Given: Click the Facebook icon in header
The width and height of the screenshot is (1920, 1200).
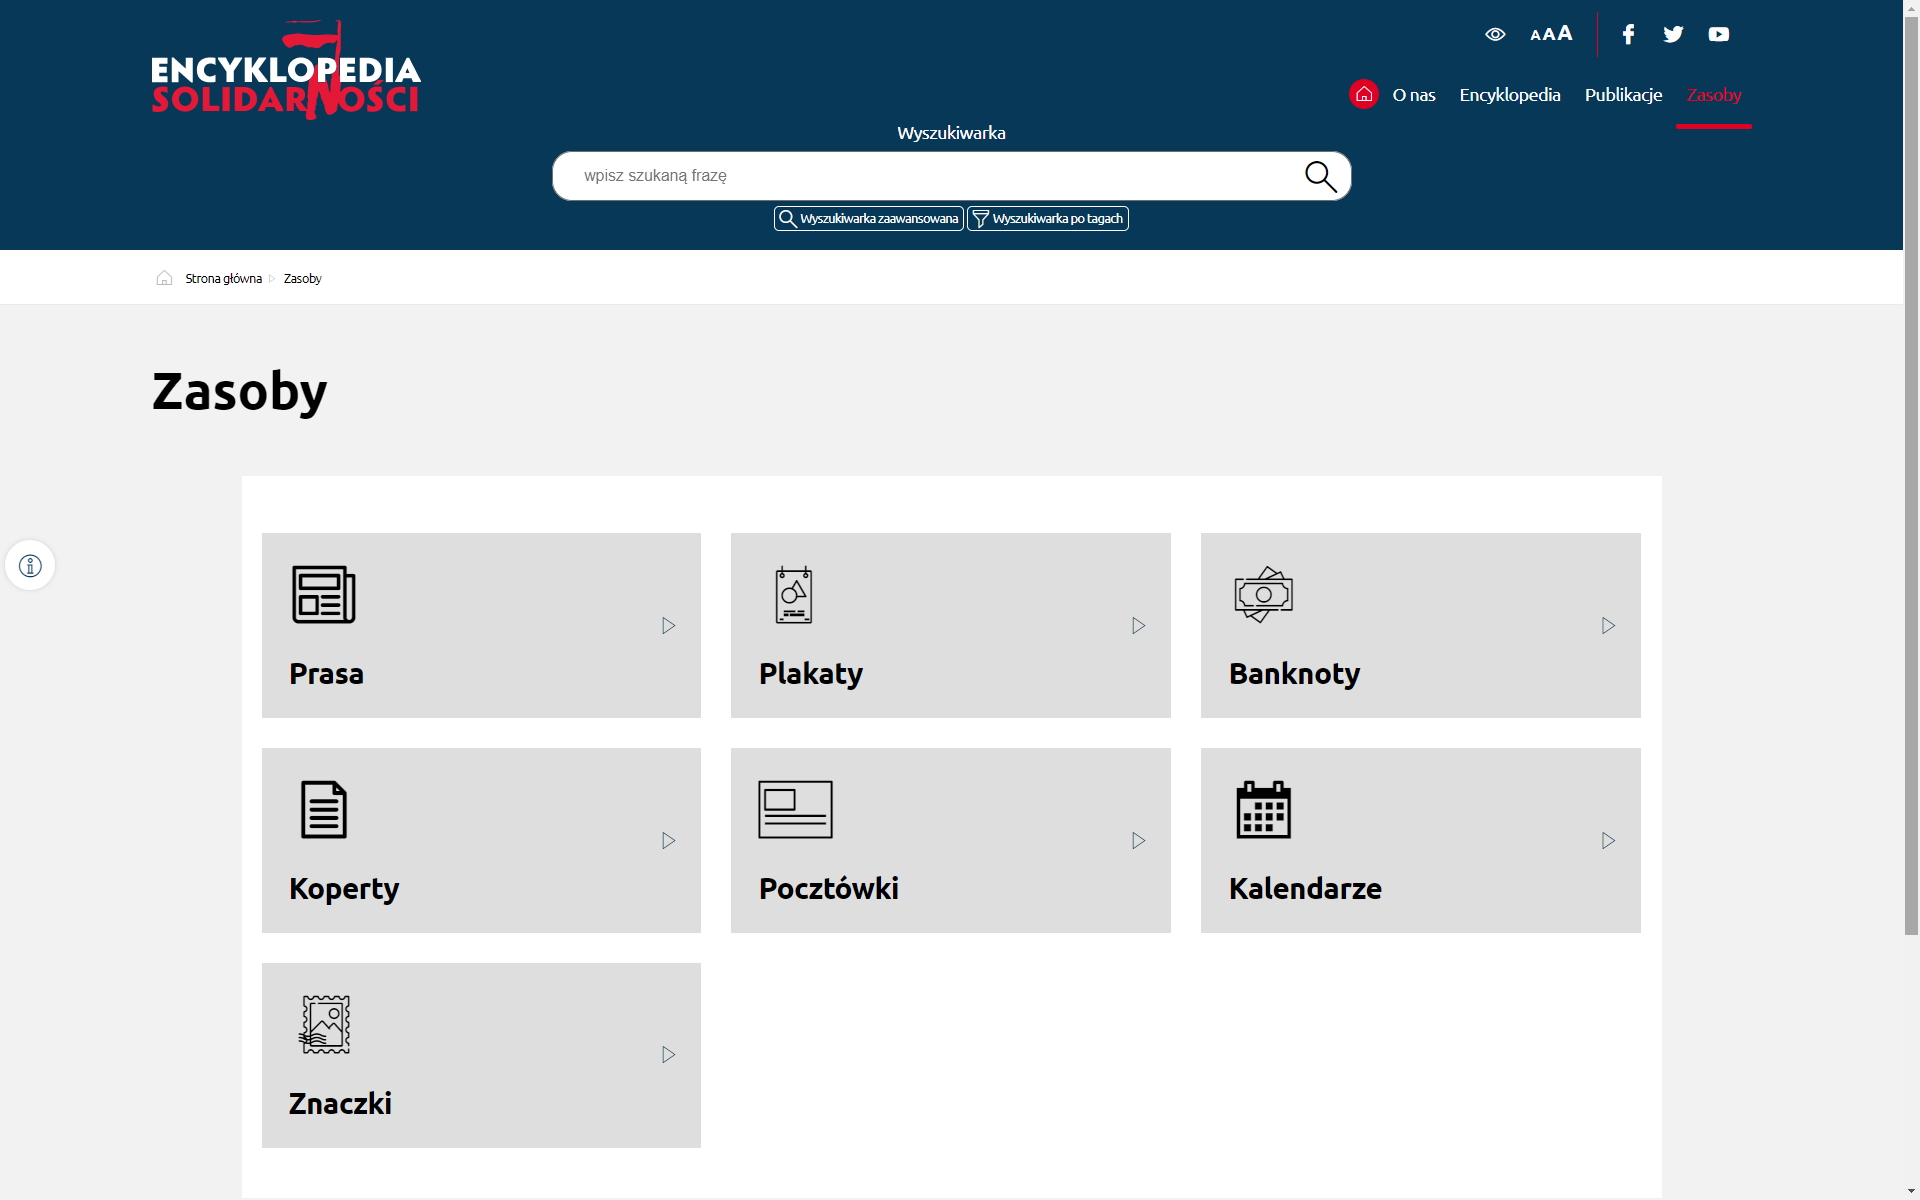Looking at the screenshot, I should 1628,35.
